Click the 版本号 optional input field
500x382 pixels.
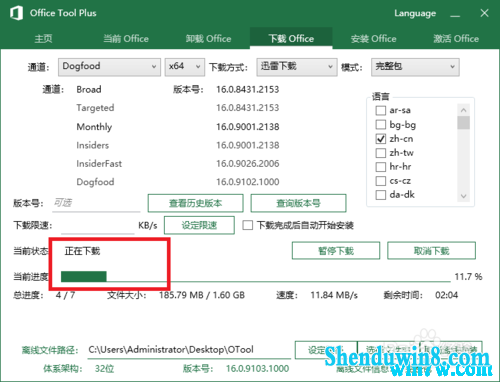96,203
